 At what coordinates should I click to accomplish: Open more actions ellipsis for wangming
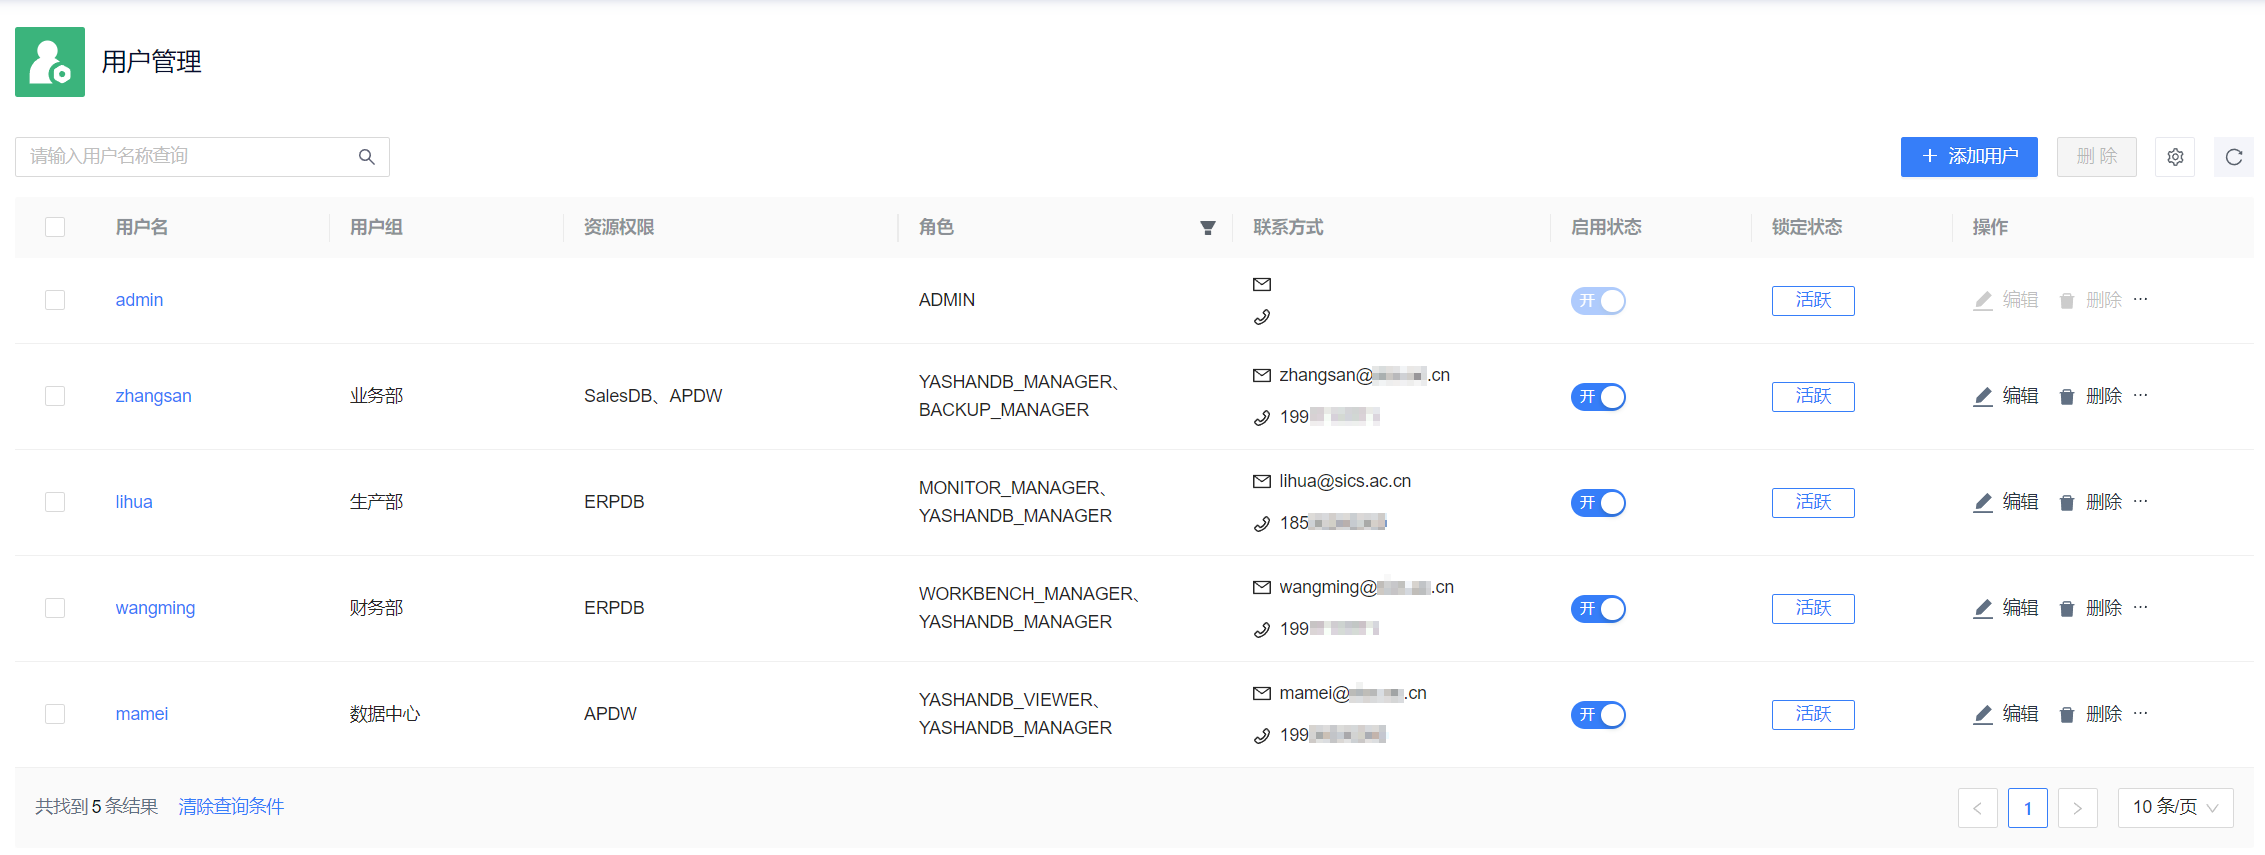coord(2140,607)
